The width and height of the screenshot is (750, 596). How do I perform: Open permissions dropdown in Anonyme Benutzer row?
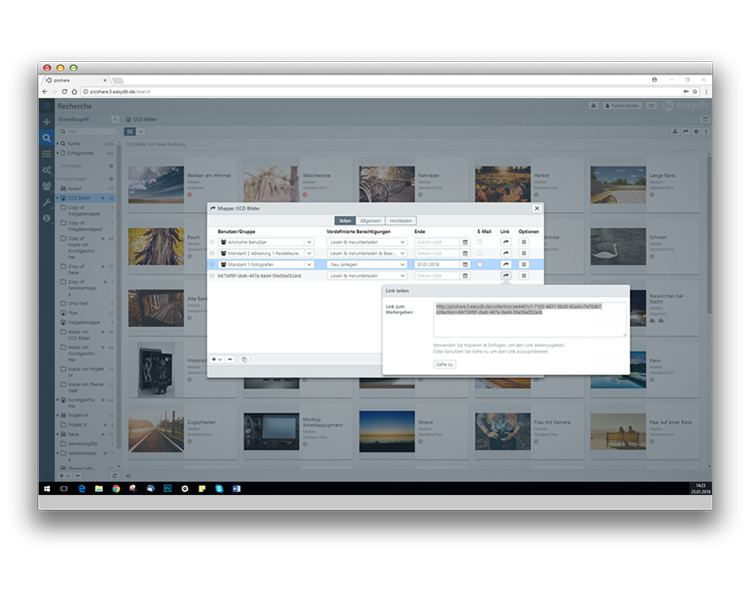367,242
